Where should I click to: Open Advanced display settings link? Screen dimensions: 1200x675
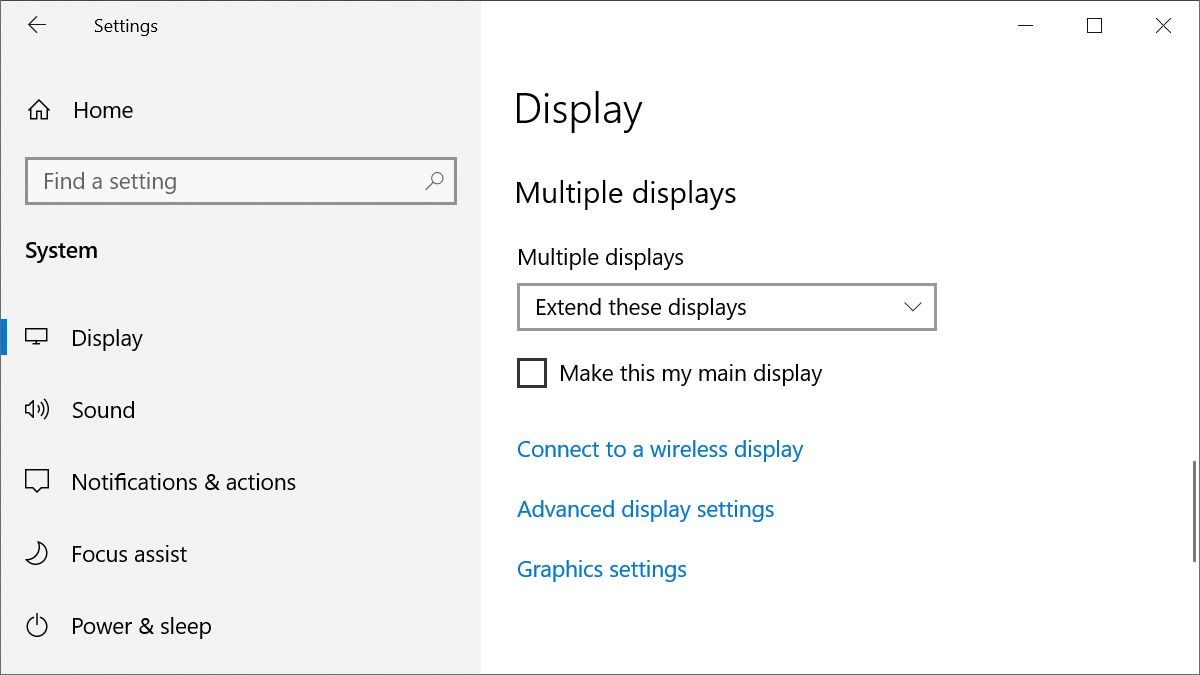(645, 509)
